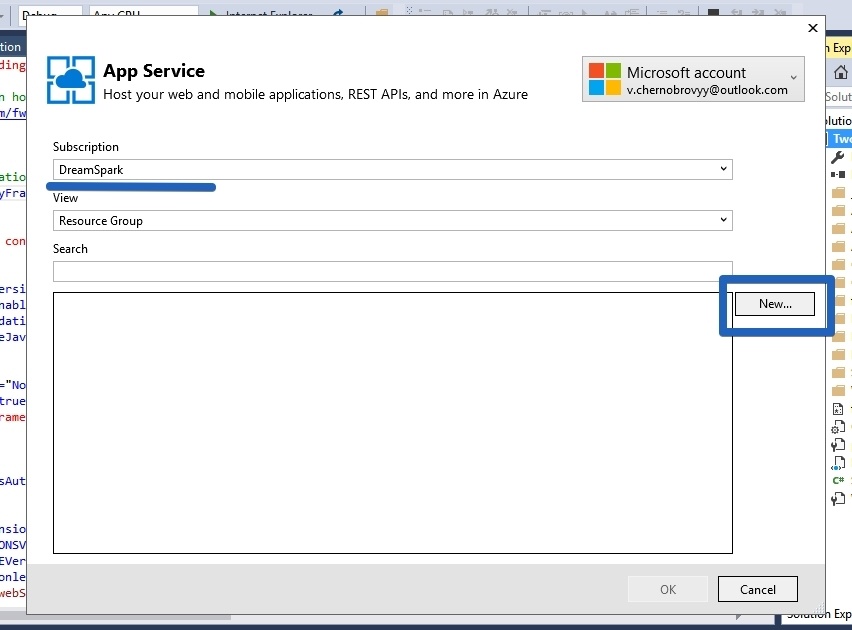The image size is (852, 630).
Task: Click inside the Search text field
Action: [392, 271]
